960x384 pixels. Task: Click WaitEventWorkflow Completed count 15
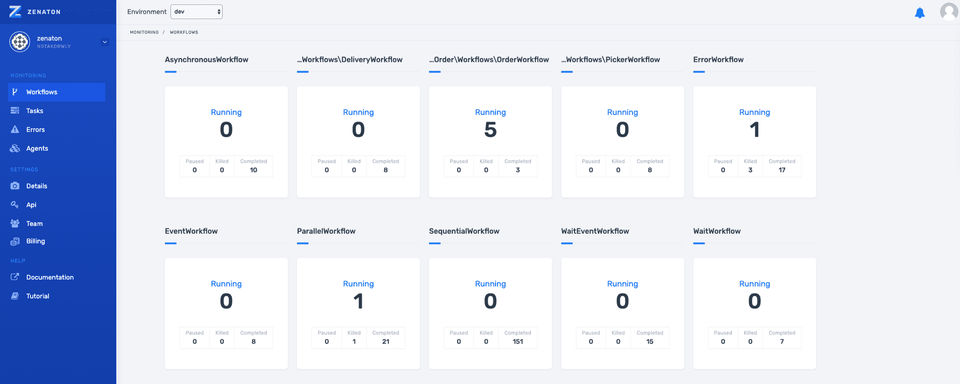point(650,341)
